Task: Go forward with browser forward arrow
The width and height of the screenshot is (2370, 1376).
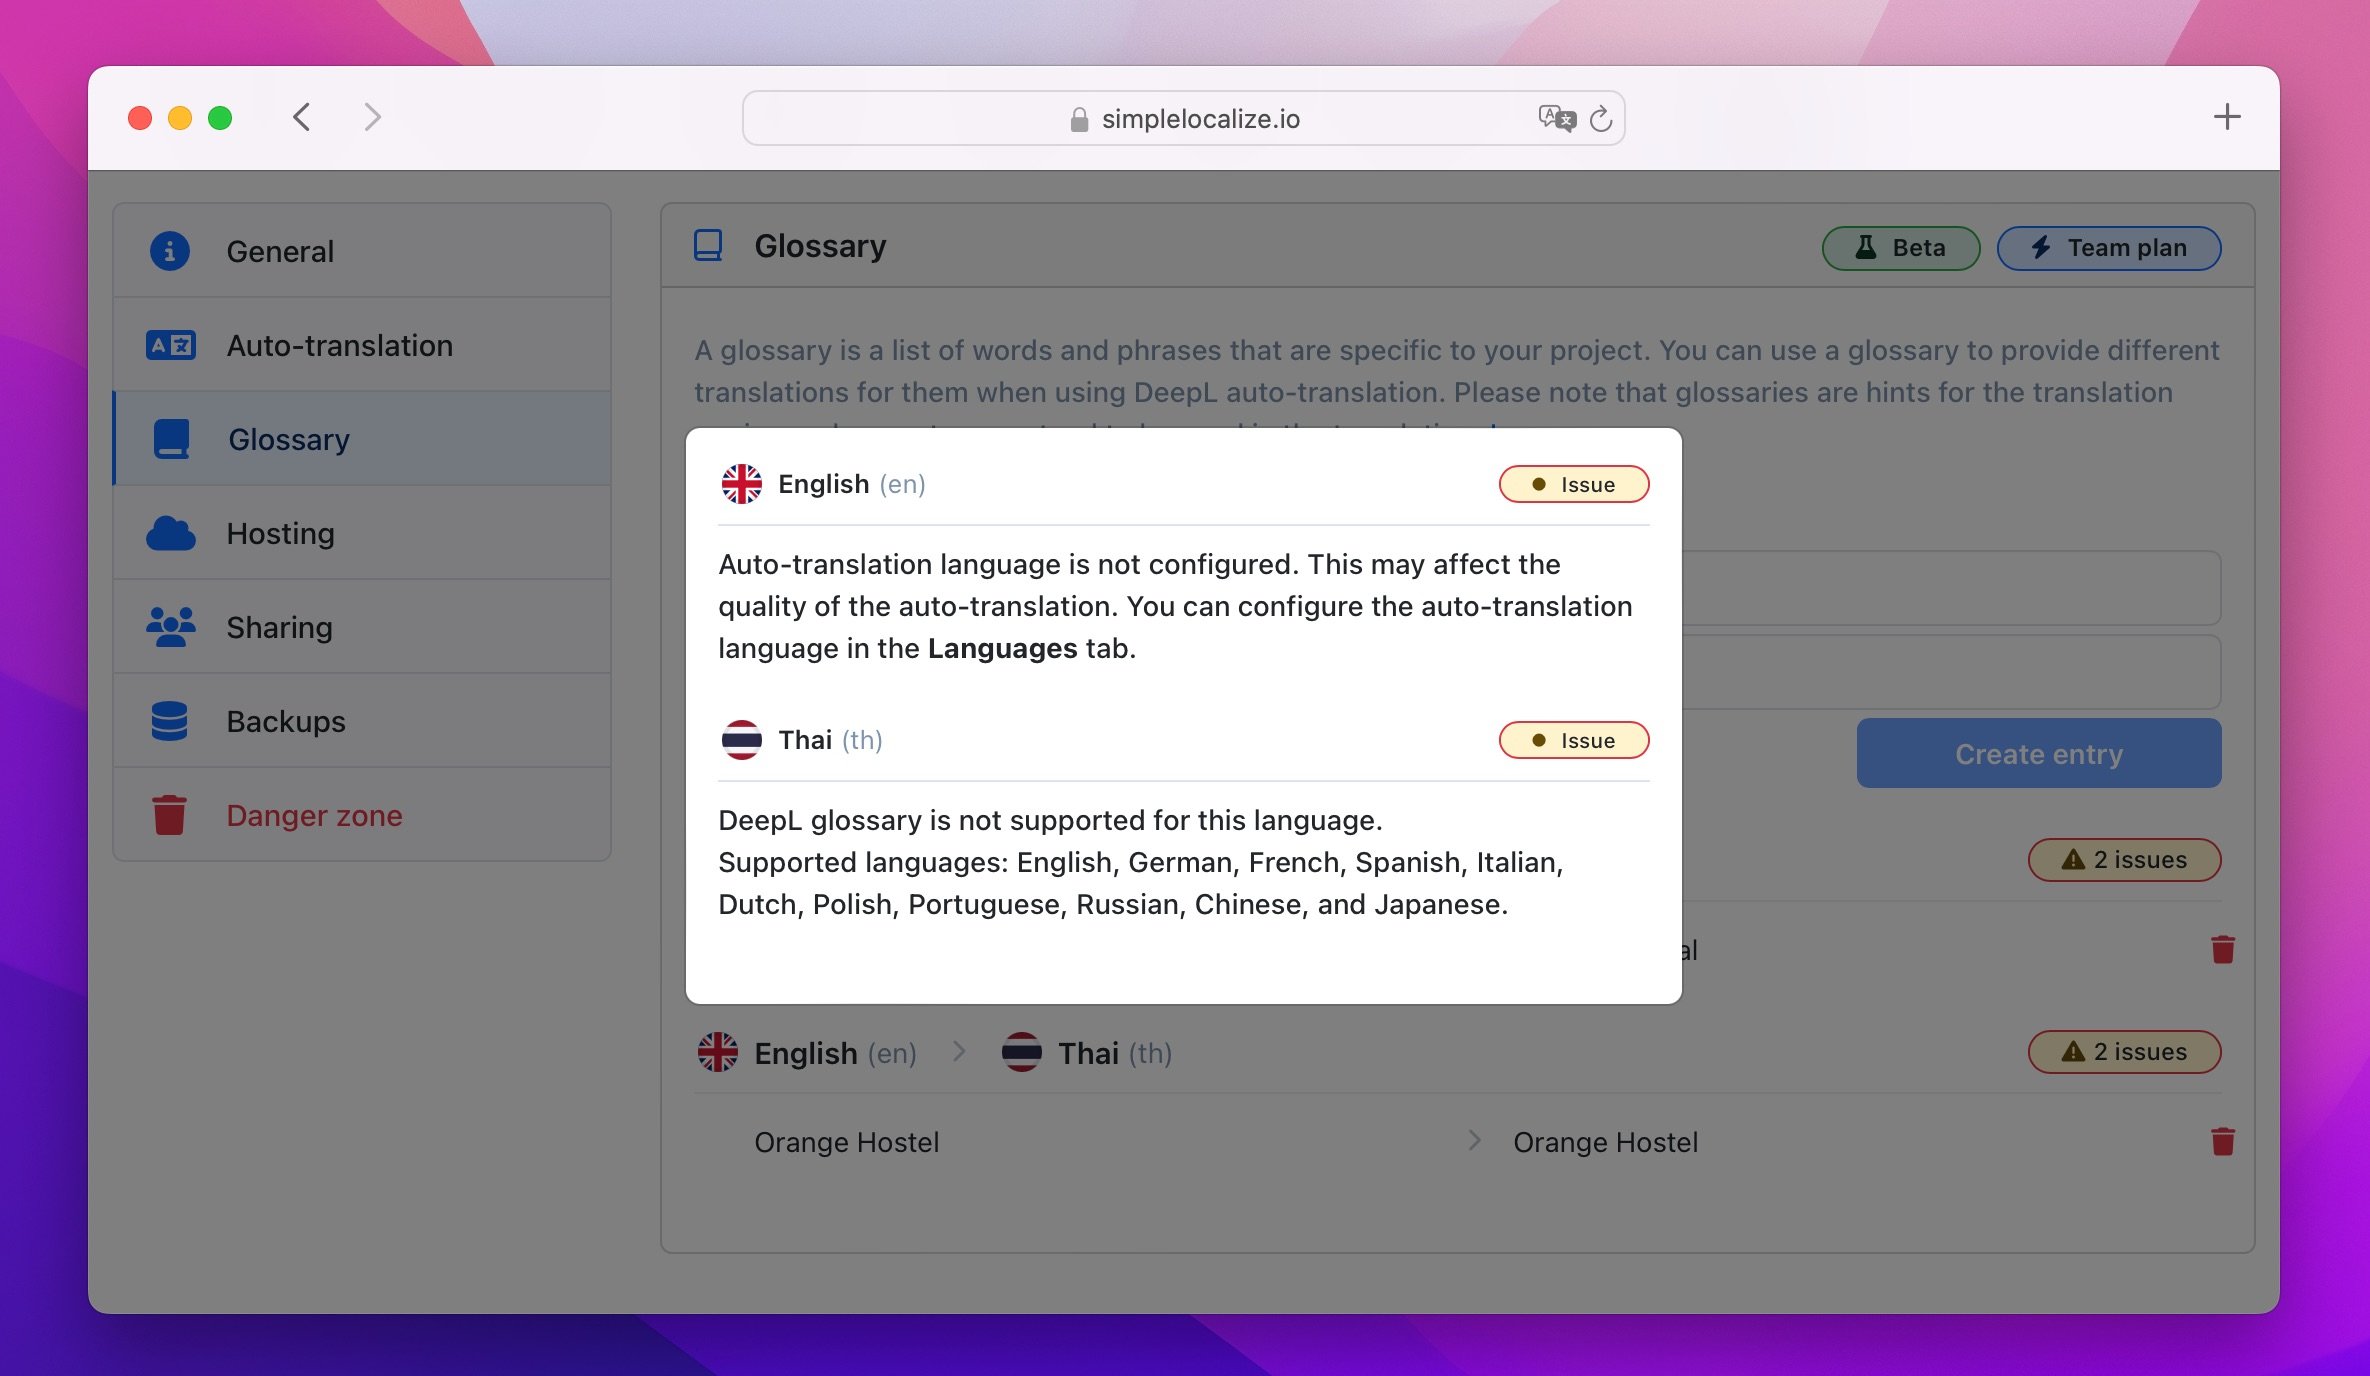Action: point(372,117)
